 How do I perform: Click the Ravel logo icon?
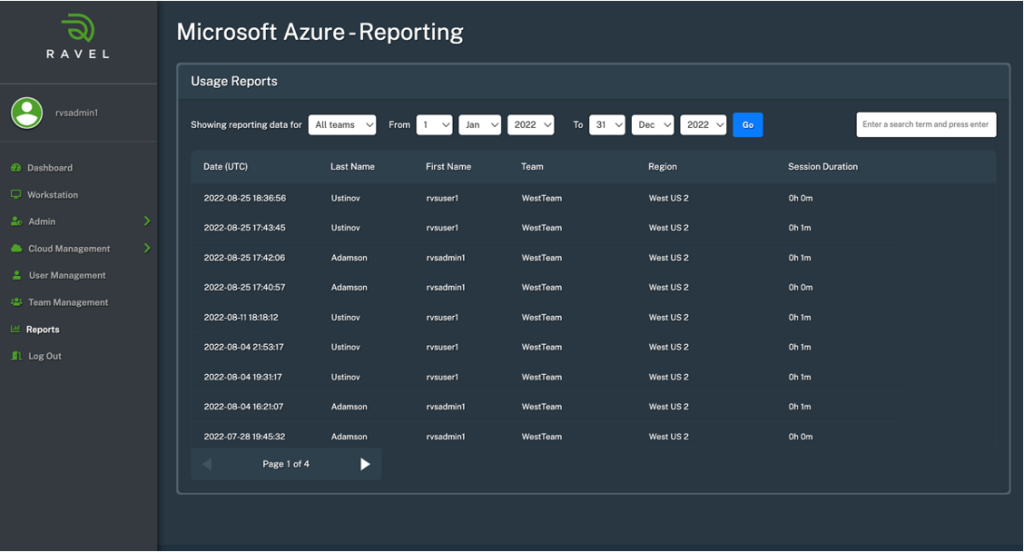pos(78,27)
